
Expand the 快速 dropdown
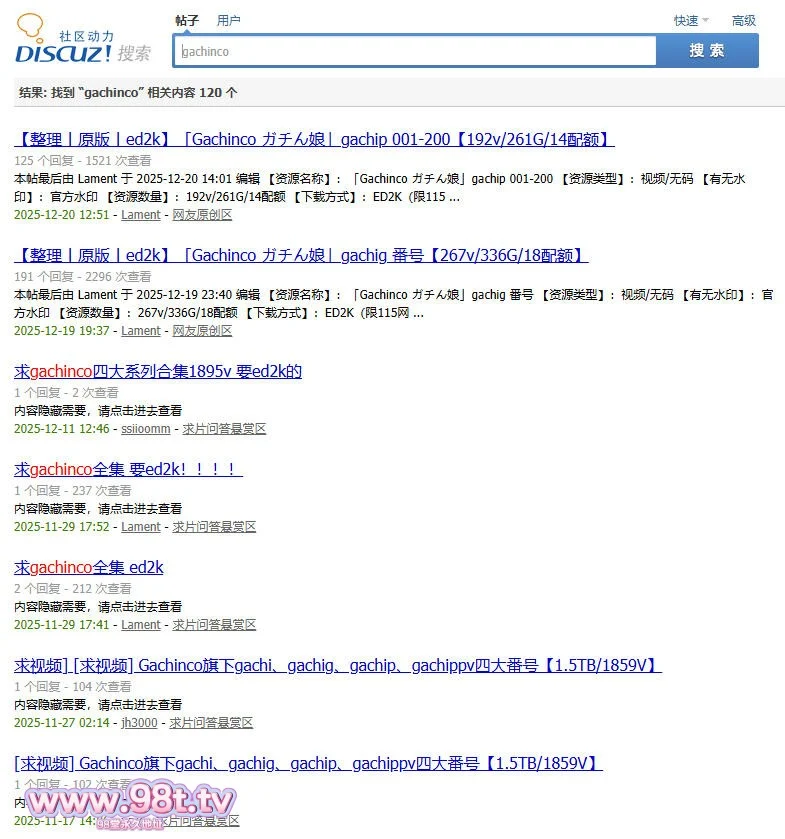click(x=690, y=20)
